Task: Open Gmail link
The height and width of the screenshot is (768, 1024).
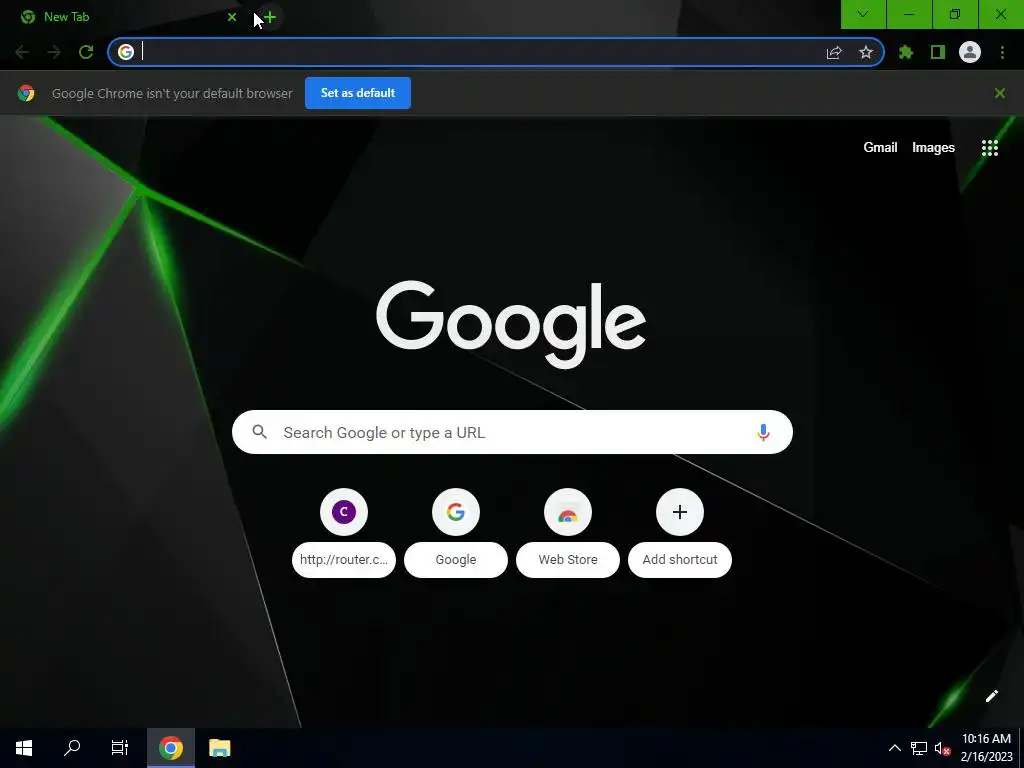Action: pos(880,148)
